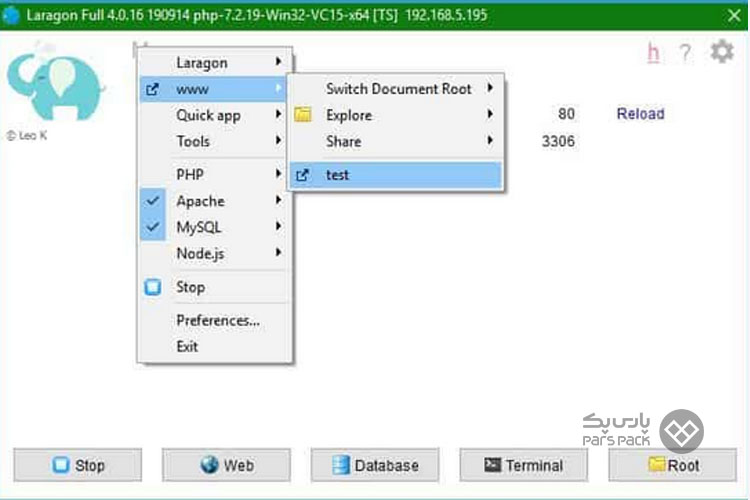Select Exit in the context menu
The height and width of the screenshot is (500, 750).
[215, 346]
